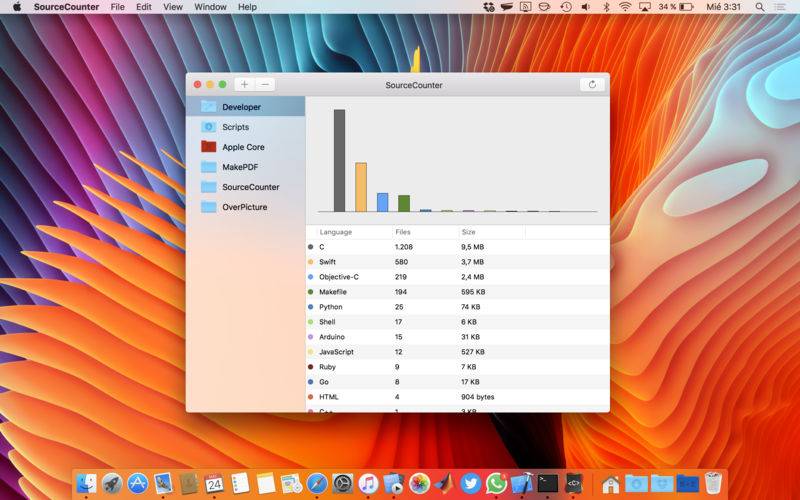Click the blue Objective-C bar in the chart
This screenshot has width=800, height=500.
pos(382,202)
